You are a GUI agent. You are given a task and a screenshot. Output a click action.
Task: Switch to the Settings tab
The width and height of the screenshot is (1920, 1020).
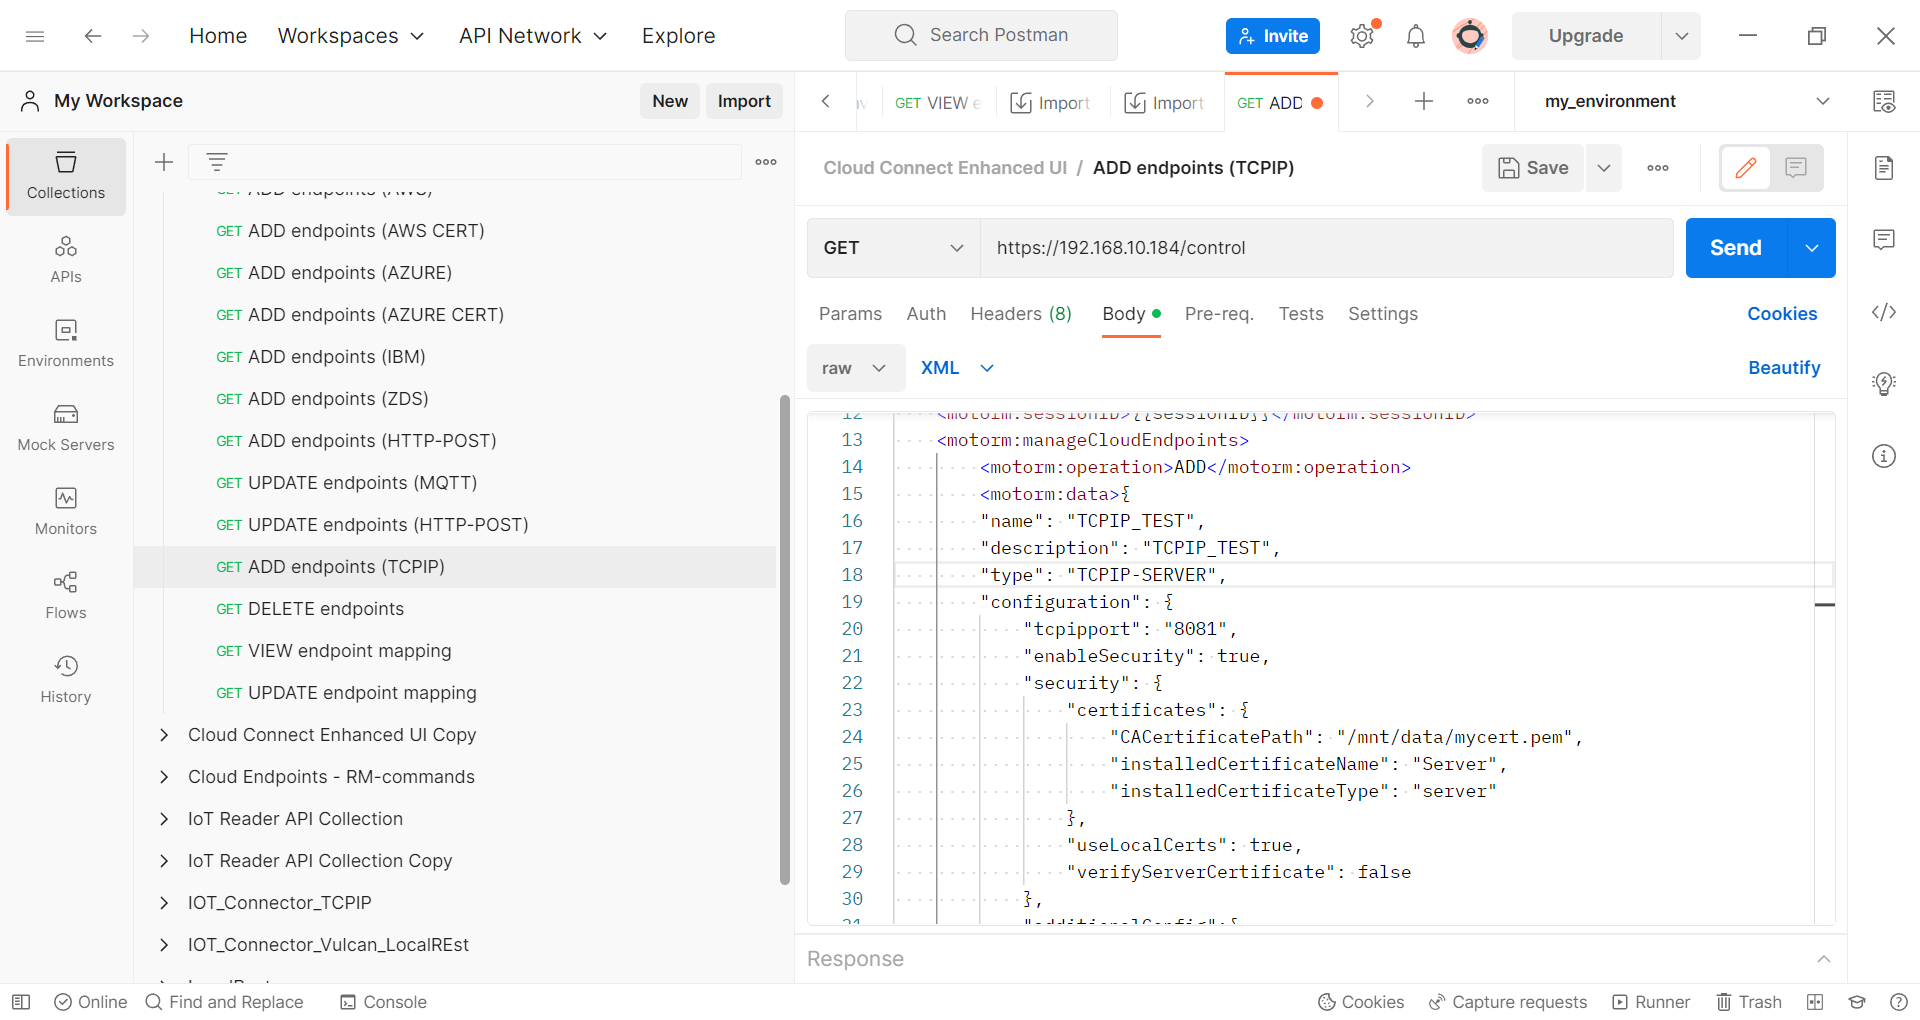tap(1383, 314)
